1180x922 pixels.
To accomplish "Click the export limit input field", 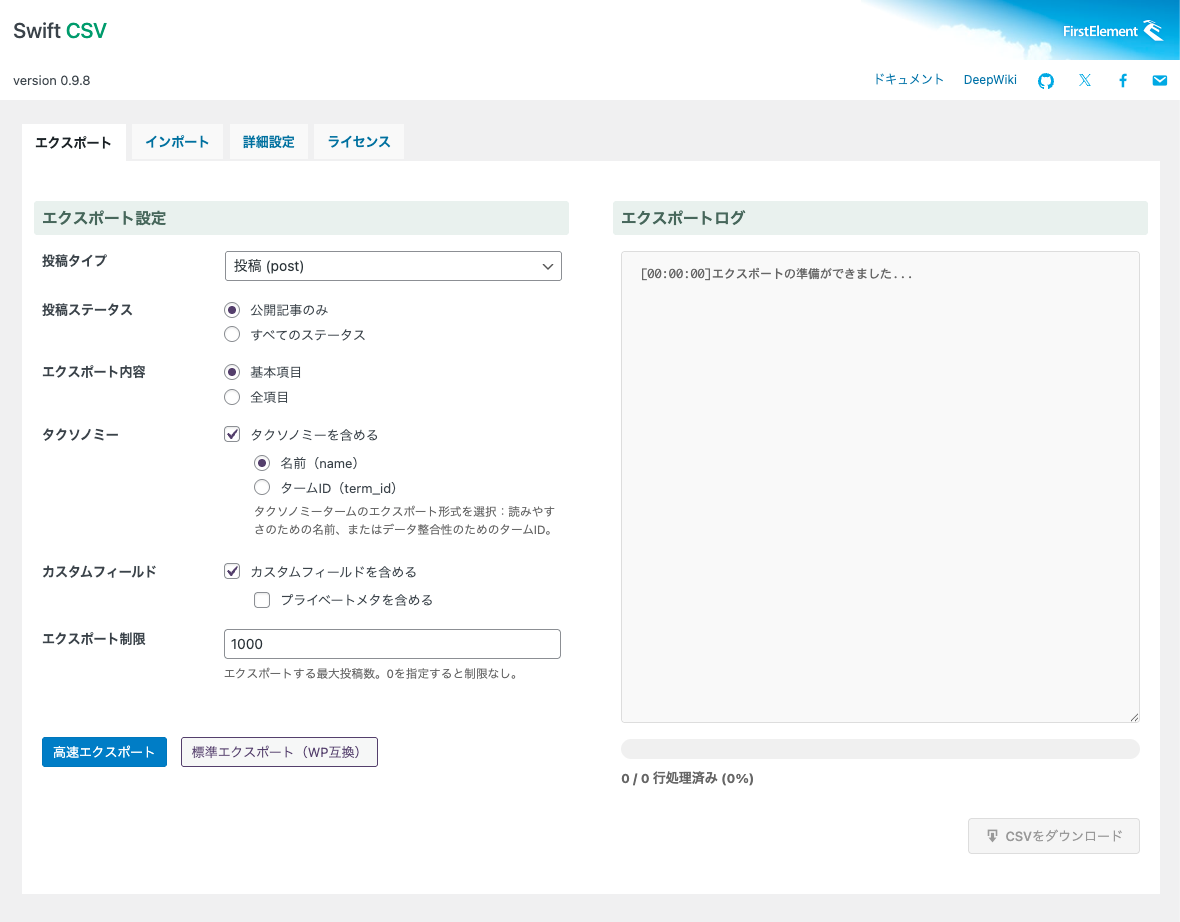I will pyautogui.click(x=392, y=644).
